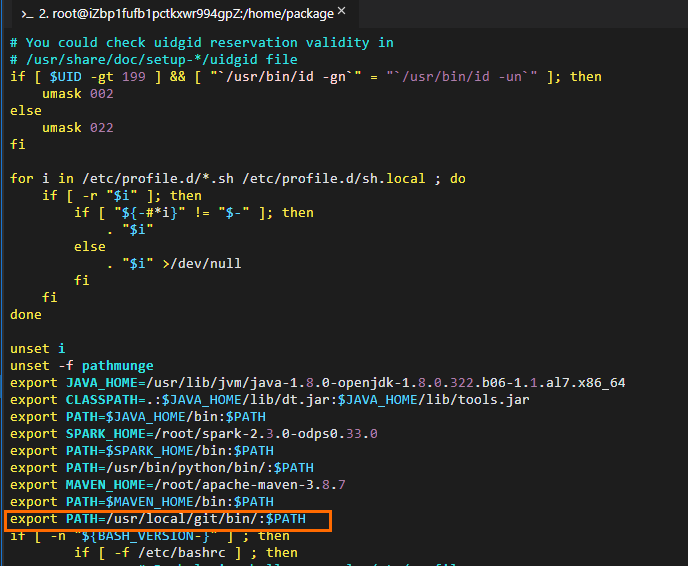This screenshot has height=566, width=688.
Task: Click the 'umask 002' line
Action: (x=78, y=93)
